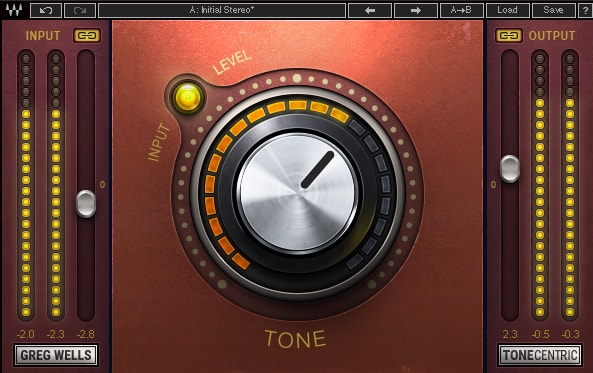Go to previous preset with left arrow
The image size is (593, 373).
tap(370, 10)
